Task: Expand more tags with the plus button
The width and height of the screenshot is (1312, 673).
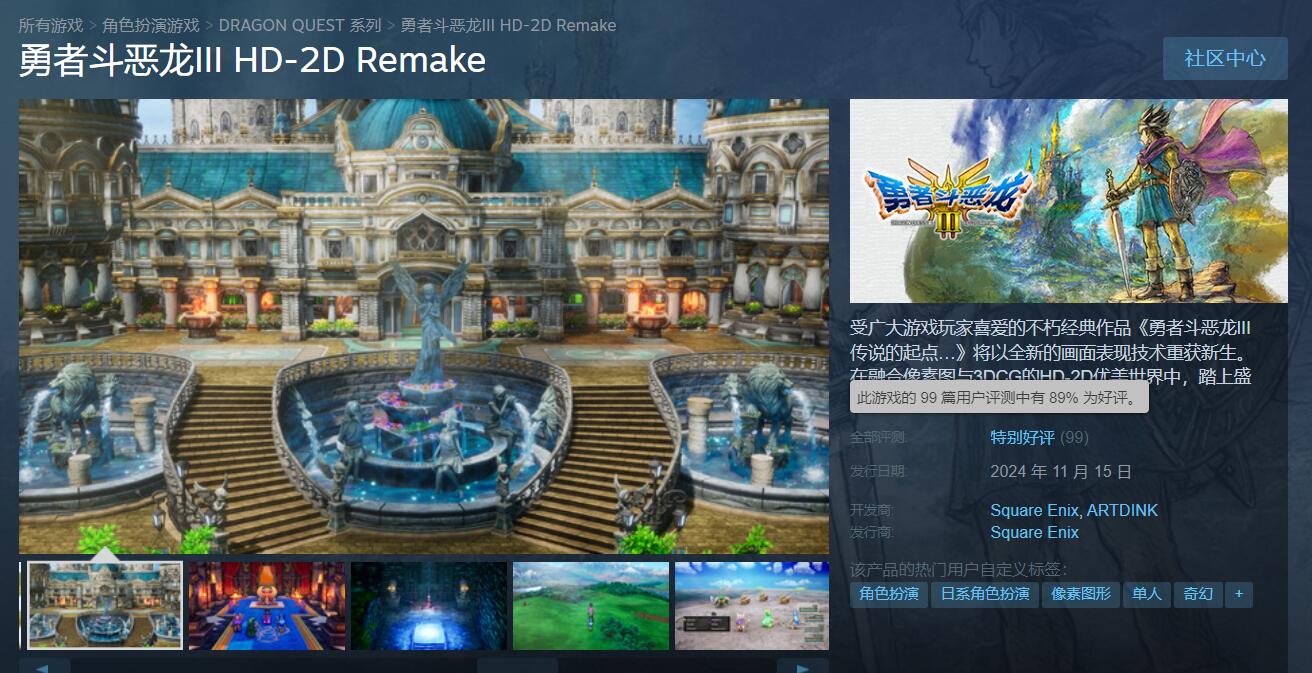Action: pos(1238,594)
